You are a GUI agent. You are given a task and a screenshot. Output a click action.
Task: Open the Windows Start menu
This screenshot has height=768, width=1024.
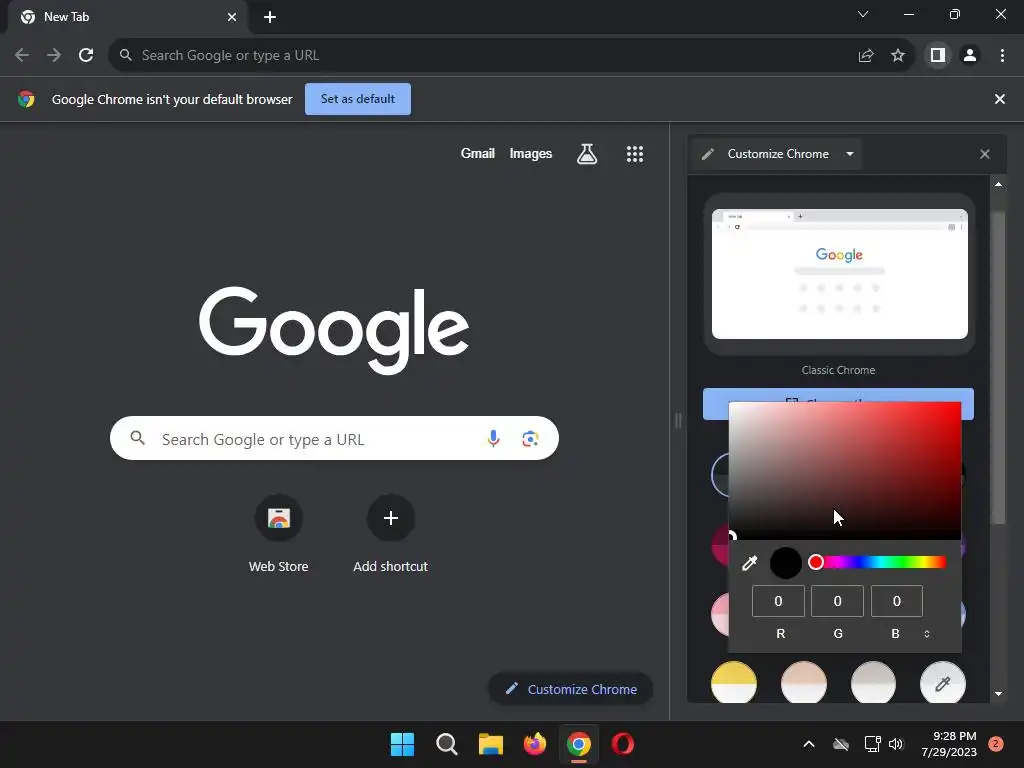402,744
